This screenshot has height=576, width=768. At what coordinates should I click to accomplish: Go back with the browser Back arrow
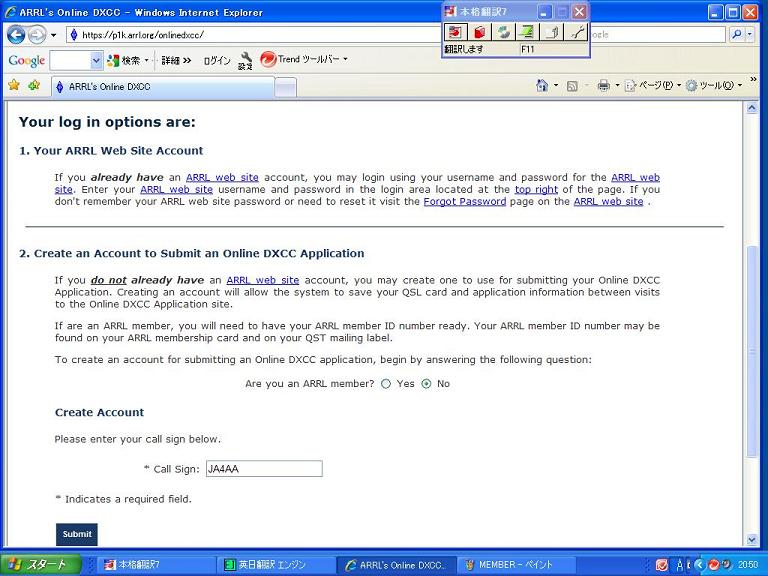pyautogui.click(x=16, y=34)
